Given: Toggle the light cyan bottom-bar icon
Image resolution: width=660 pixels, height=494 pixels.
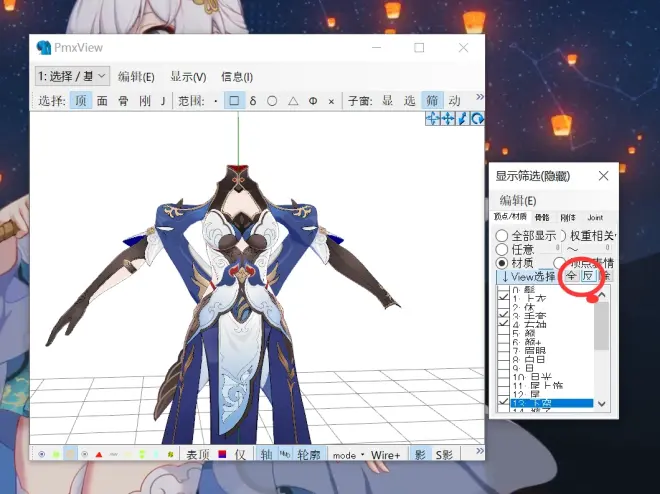Looking at the screenshot, I should (x=157, y=454).
